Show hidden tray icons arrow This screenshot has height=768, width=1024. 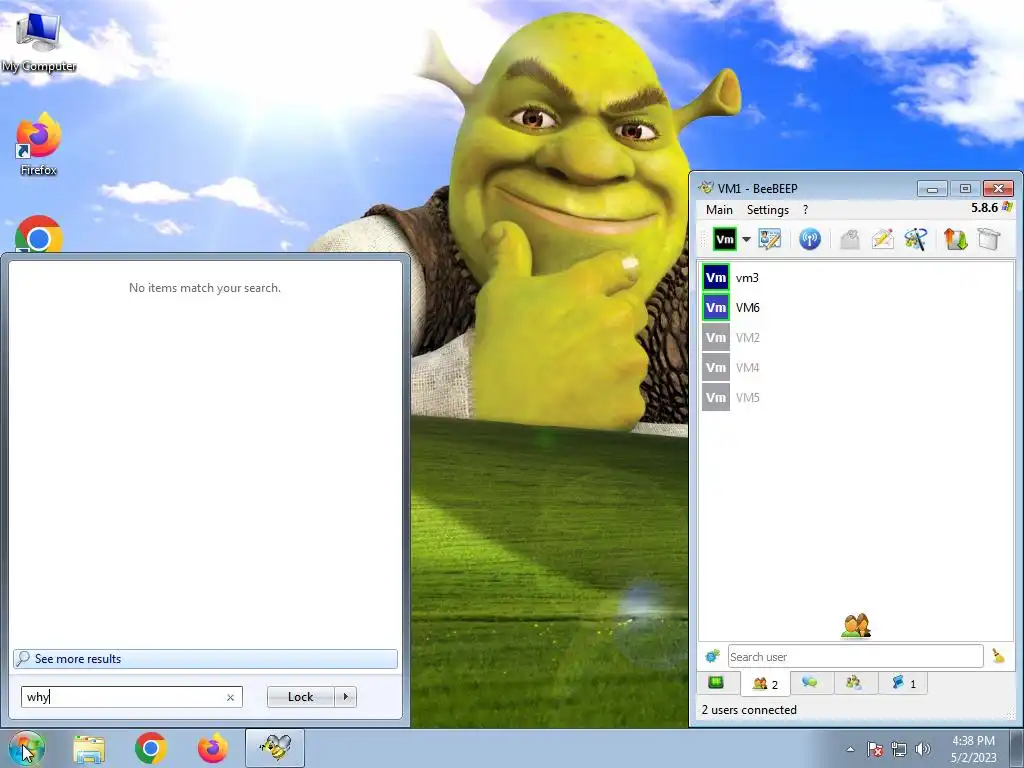click(850, 749)
